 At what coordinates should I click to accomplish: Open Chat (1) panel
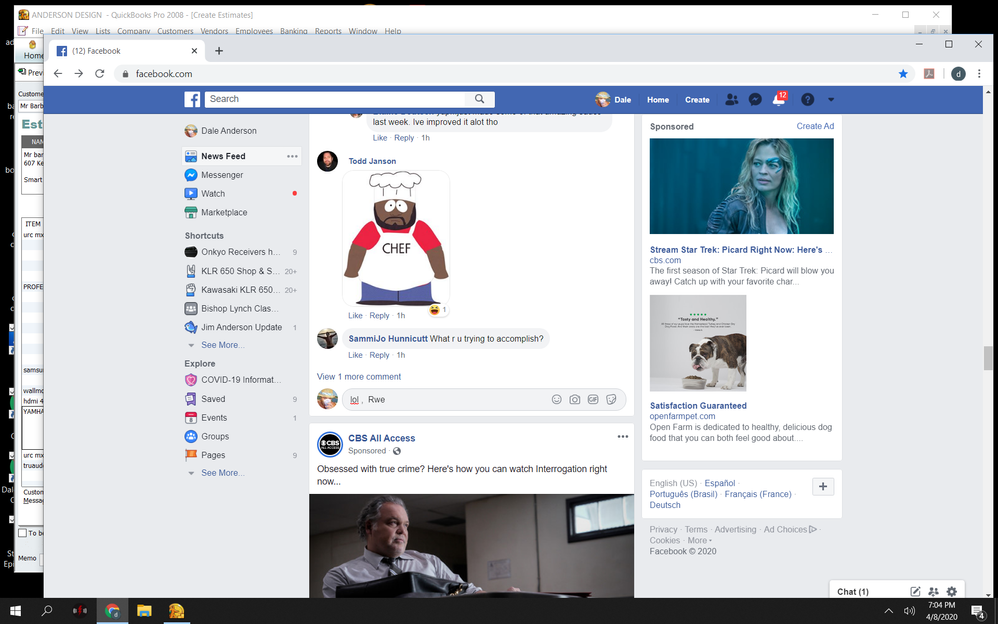853,592
